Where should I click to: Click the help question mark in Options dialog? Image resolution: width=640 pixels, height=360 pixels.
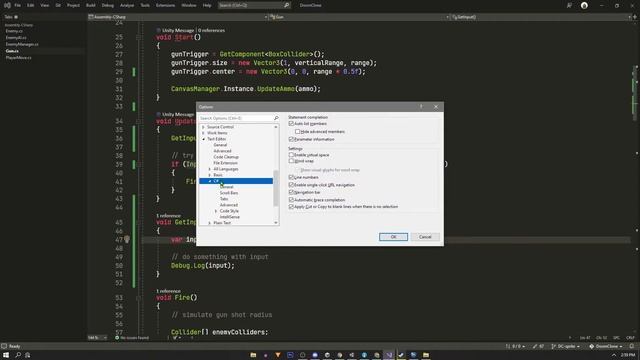[x=421, y=107]
